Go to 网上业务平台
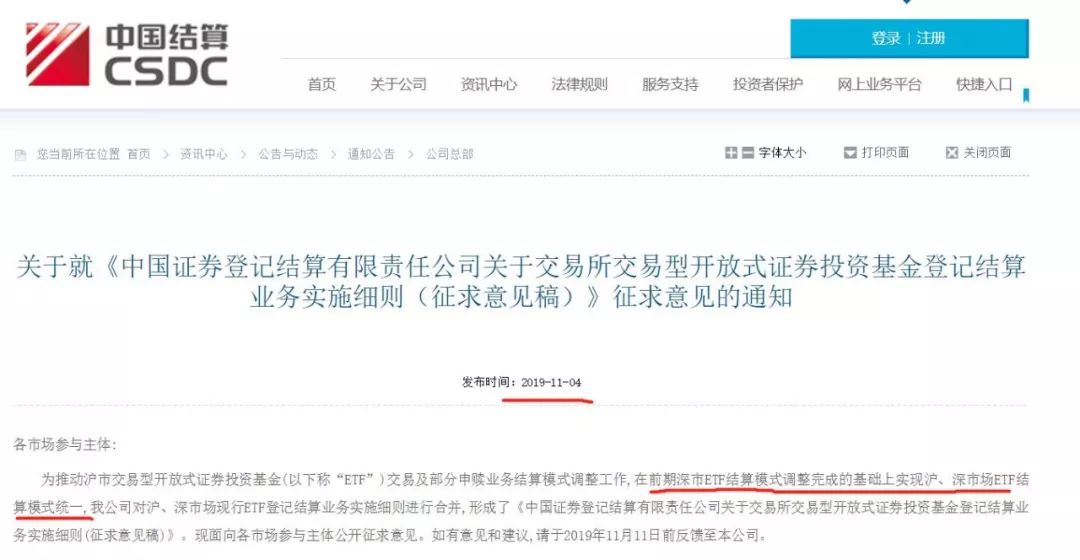Screen dimensions: 1080x560 (x=879, y=84)
